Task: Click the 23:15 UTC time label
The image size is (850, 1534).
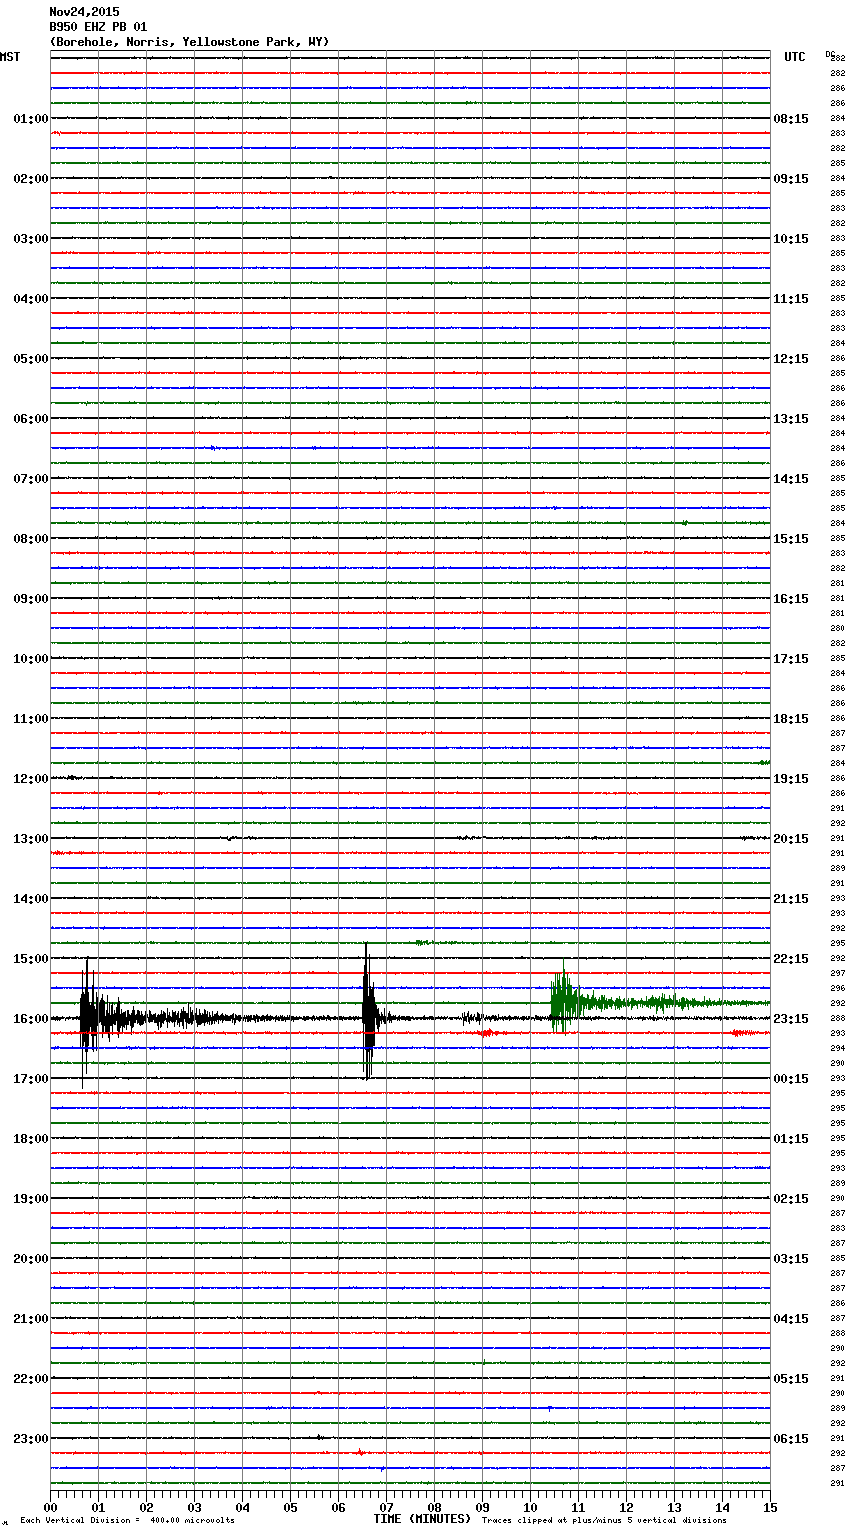Action: click(791, 1019)
